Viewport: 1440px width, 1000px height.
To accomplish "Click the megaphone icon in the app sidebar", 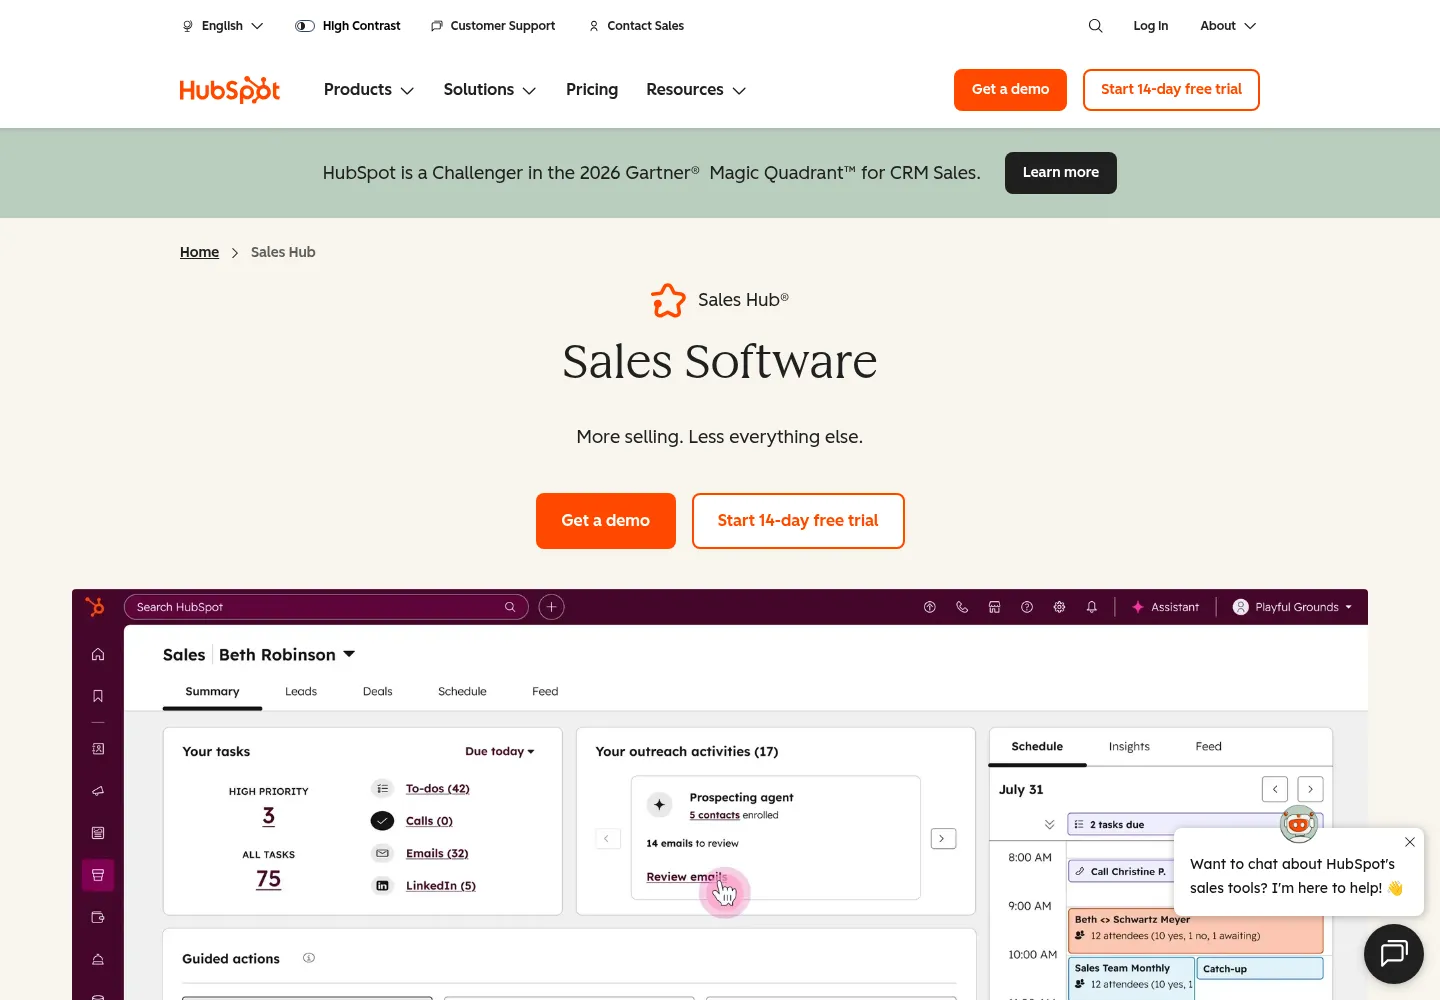I will 98,791.
